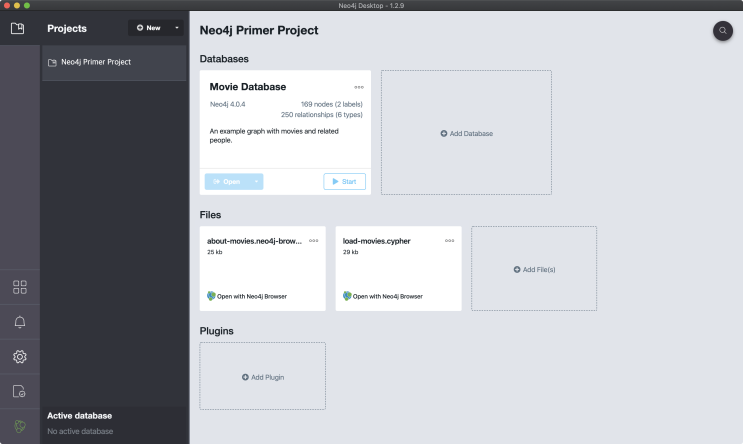Image resolution: width=743 pixels, height=444 pixels.
Task: Click the Neo4j logo icon in sidebar
Action: [x=19, y=425]
